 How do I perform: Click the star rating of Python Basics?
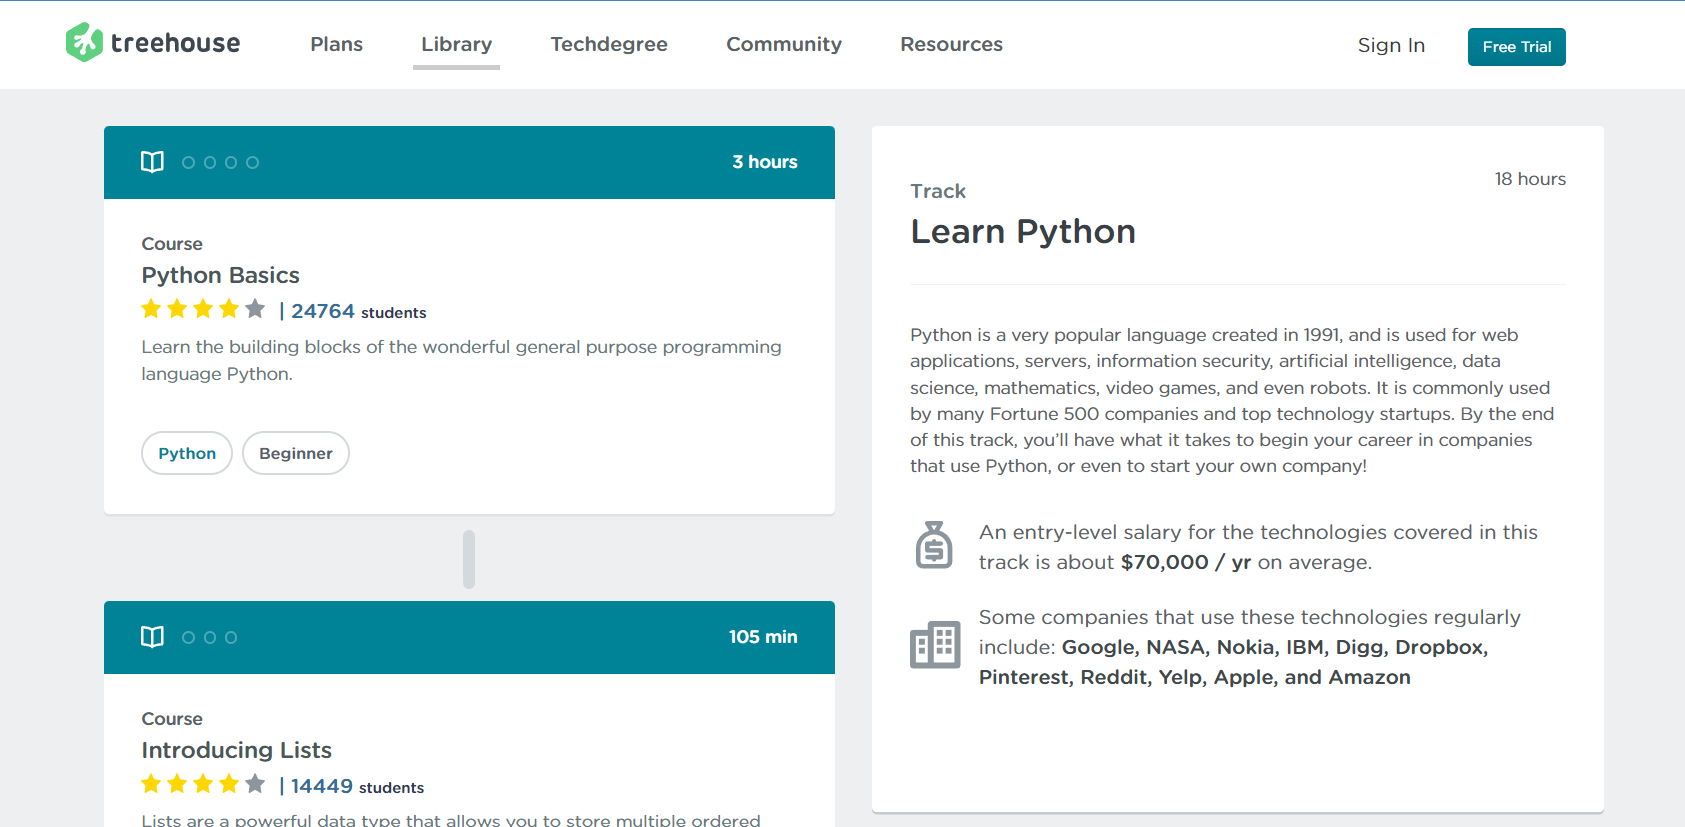pos(203,309)
